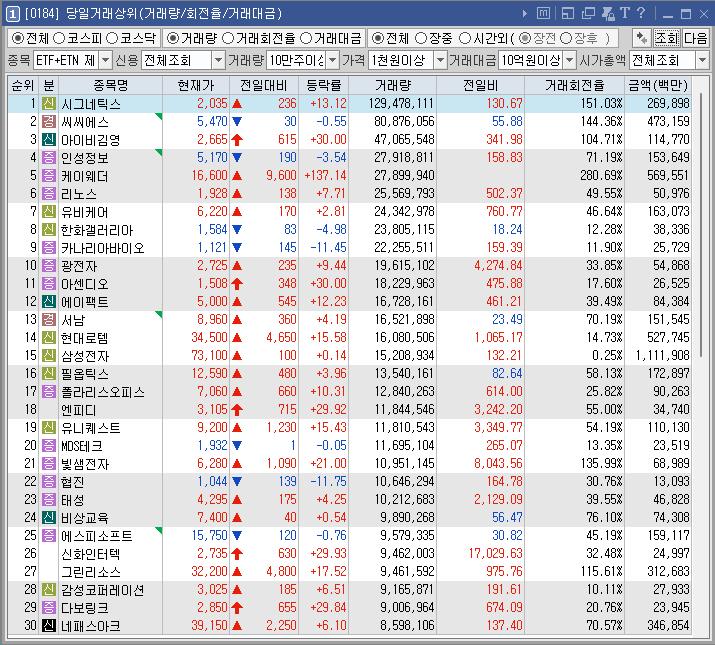This screenshot has height=645, width=715.
Task: Sort by the 전일비 column header
Action: pos(480,85)
